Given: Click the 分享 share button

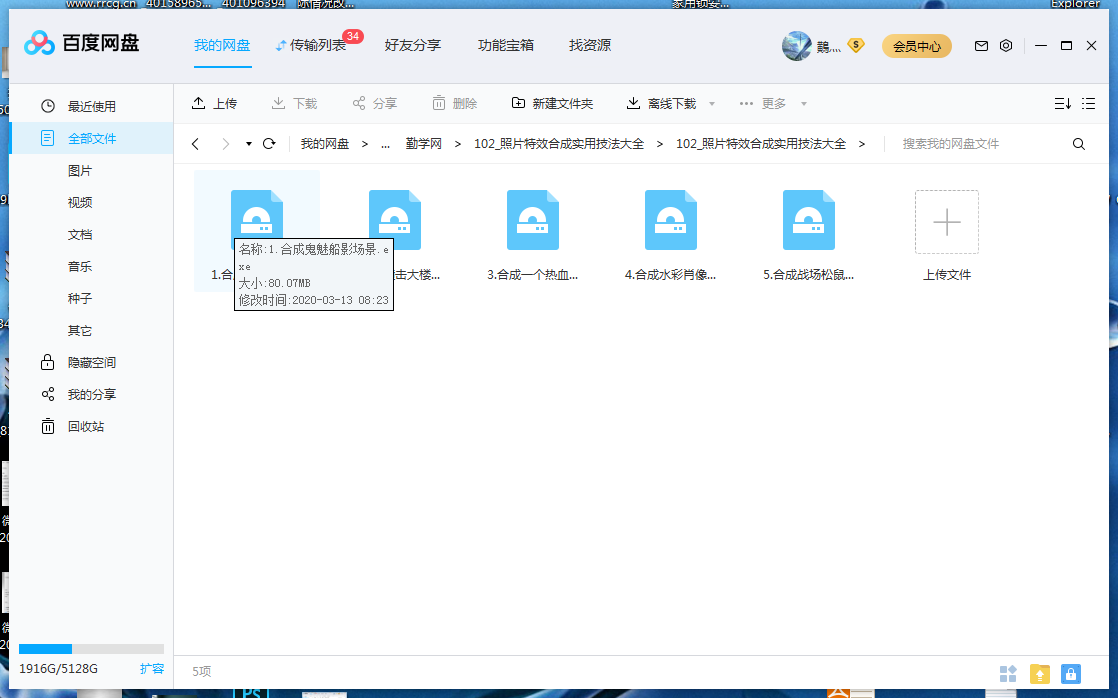Looking at the screenshot, I should [374, 103].
